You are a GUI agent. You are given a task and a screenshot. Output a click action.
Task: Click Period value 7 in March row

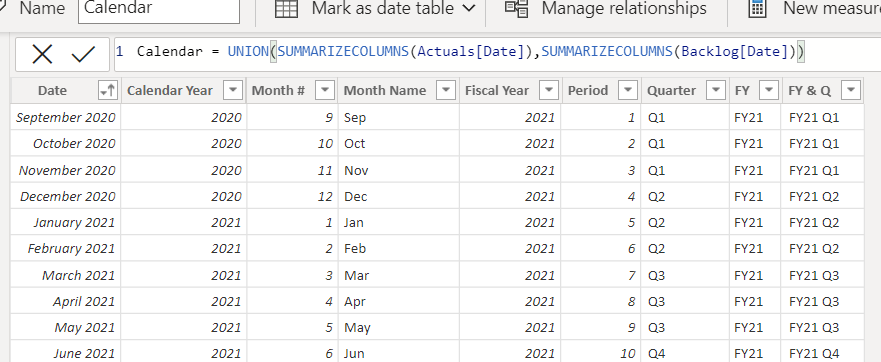(601, 275)
